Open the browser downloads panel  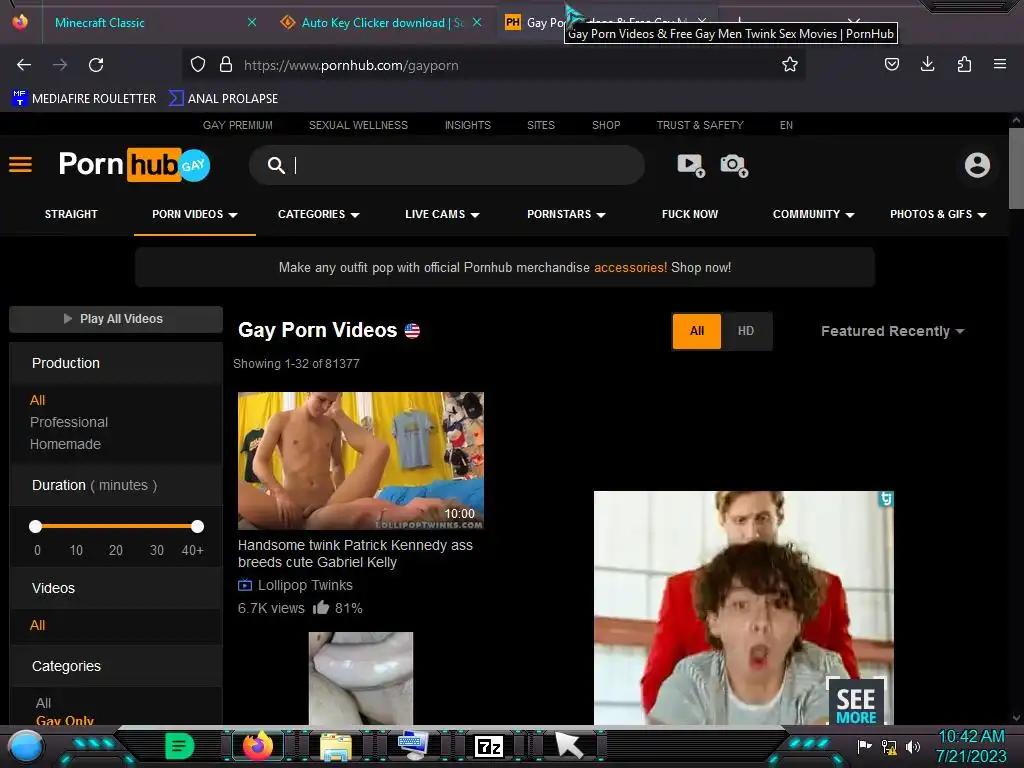point(927,64)
